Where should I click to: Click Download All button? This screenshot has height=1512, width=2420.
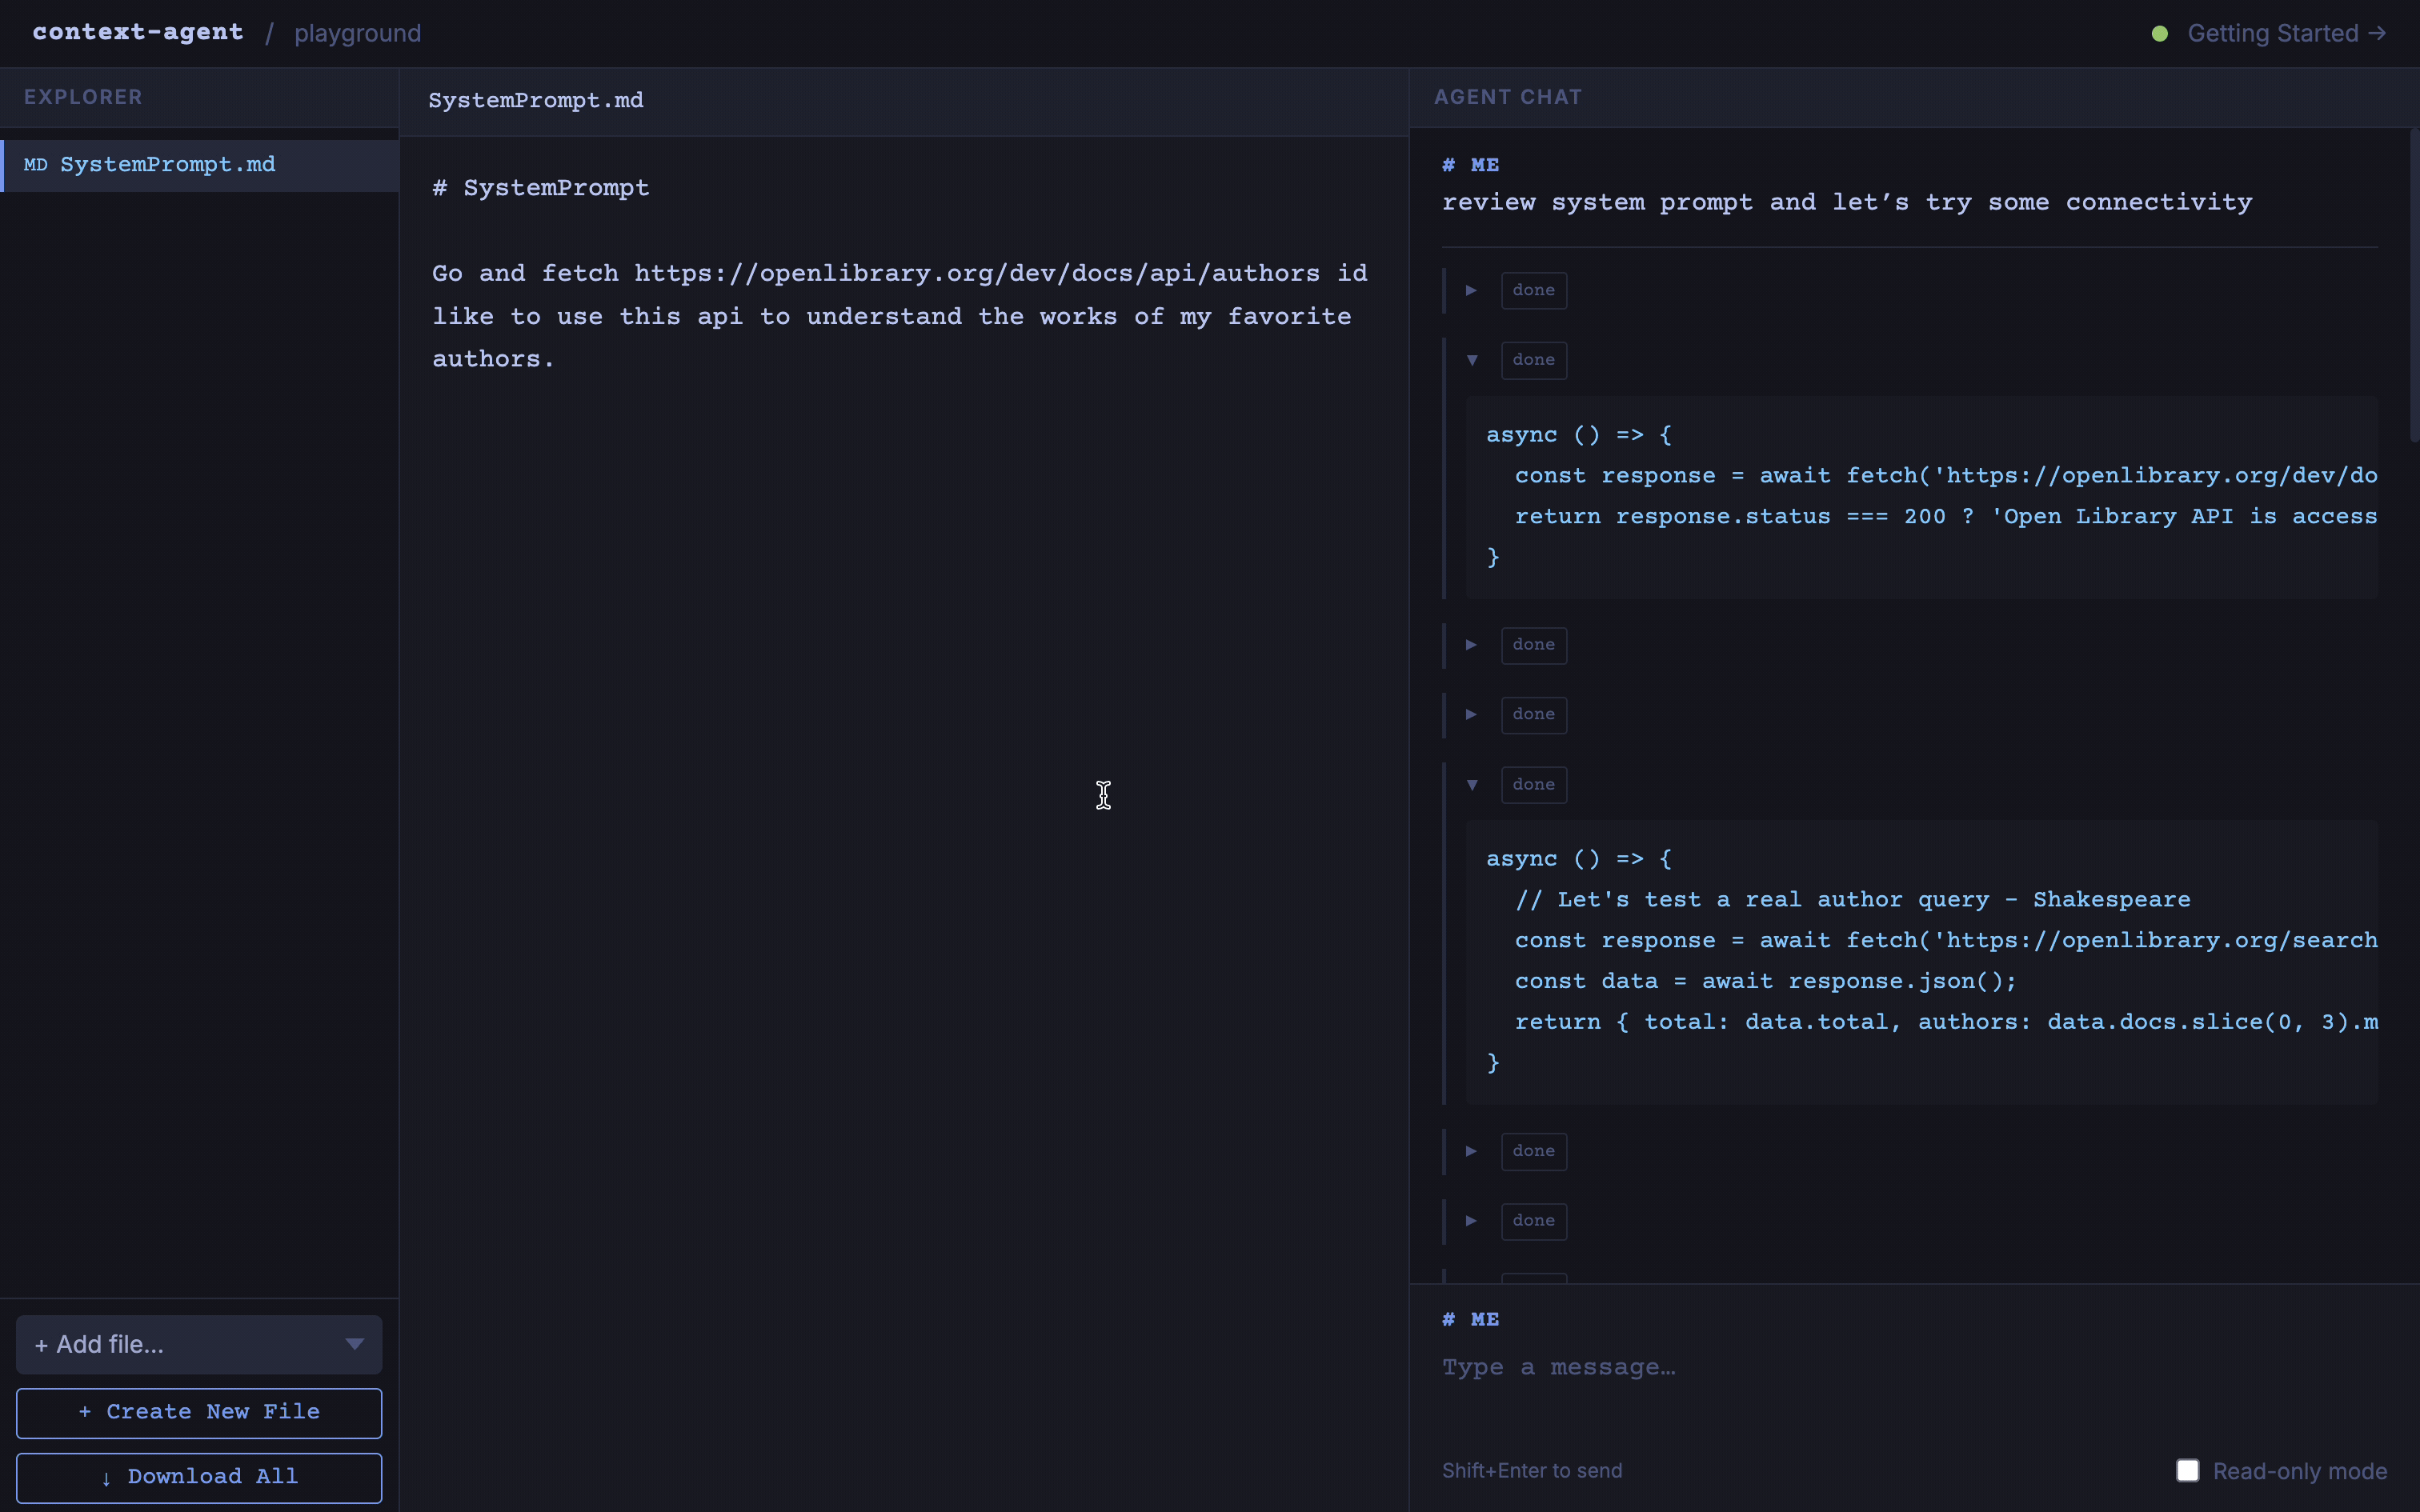199,1477
